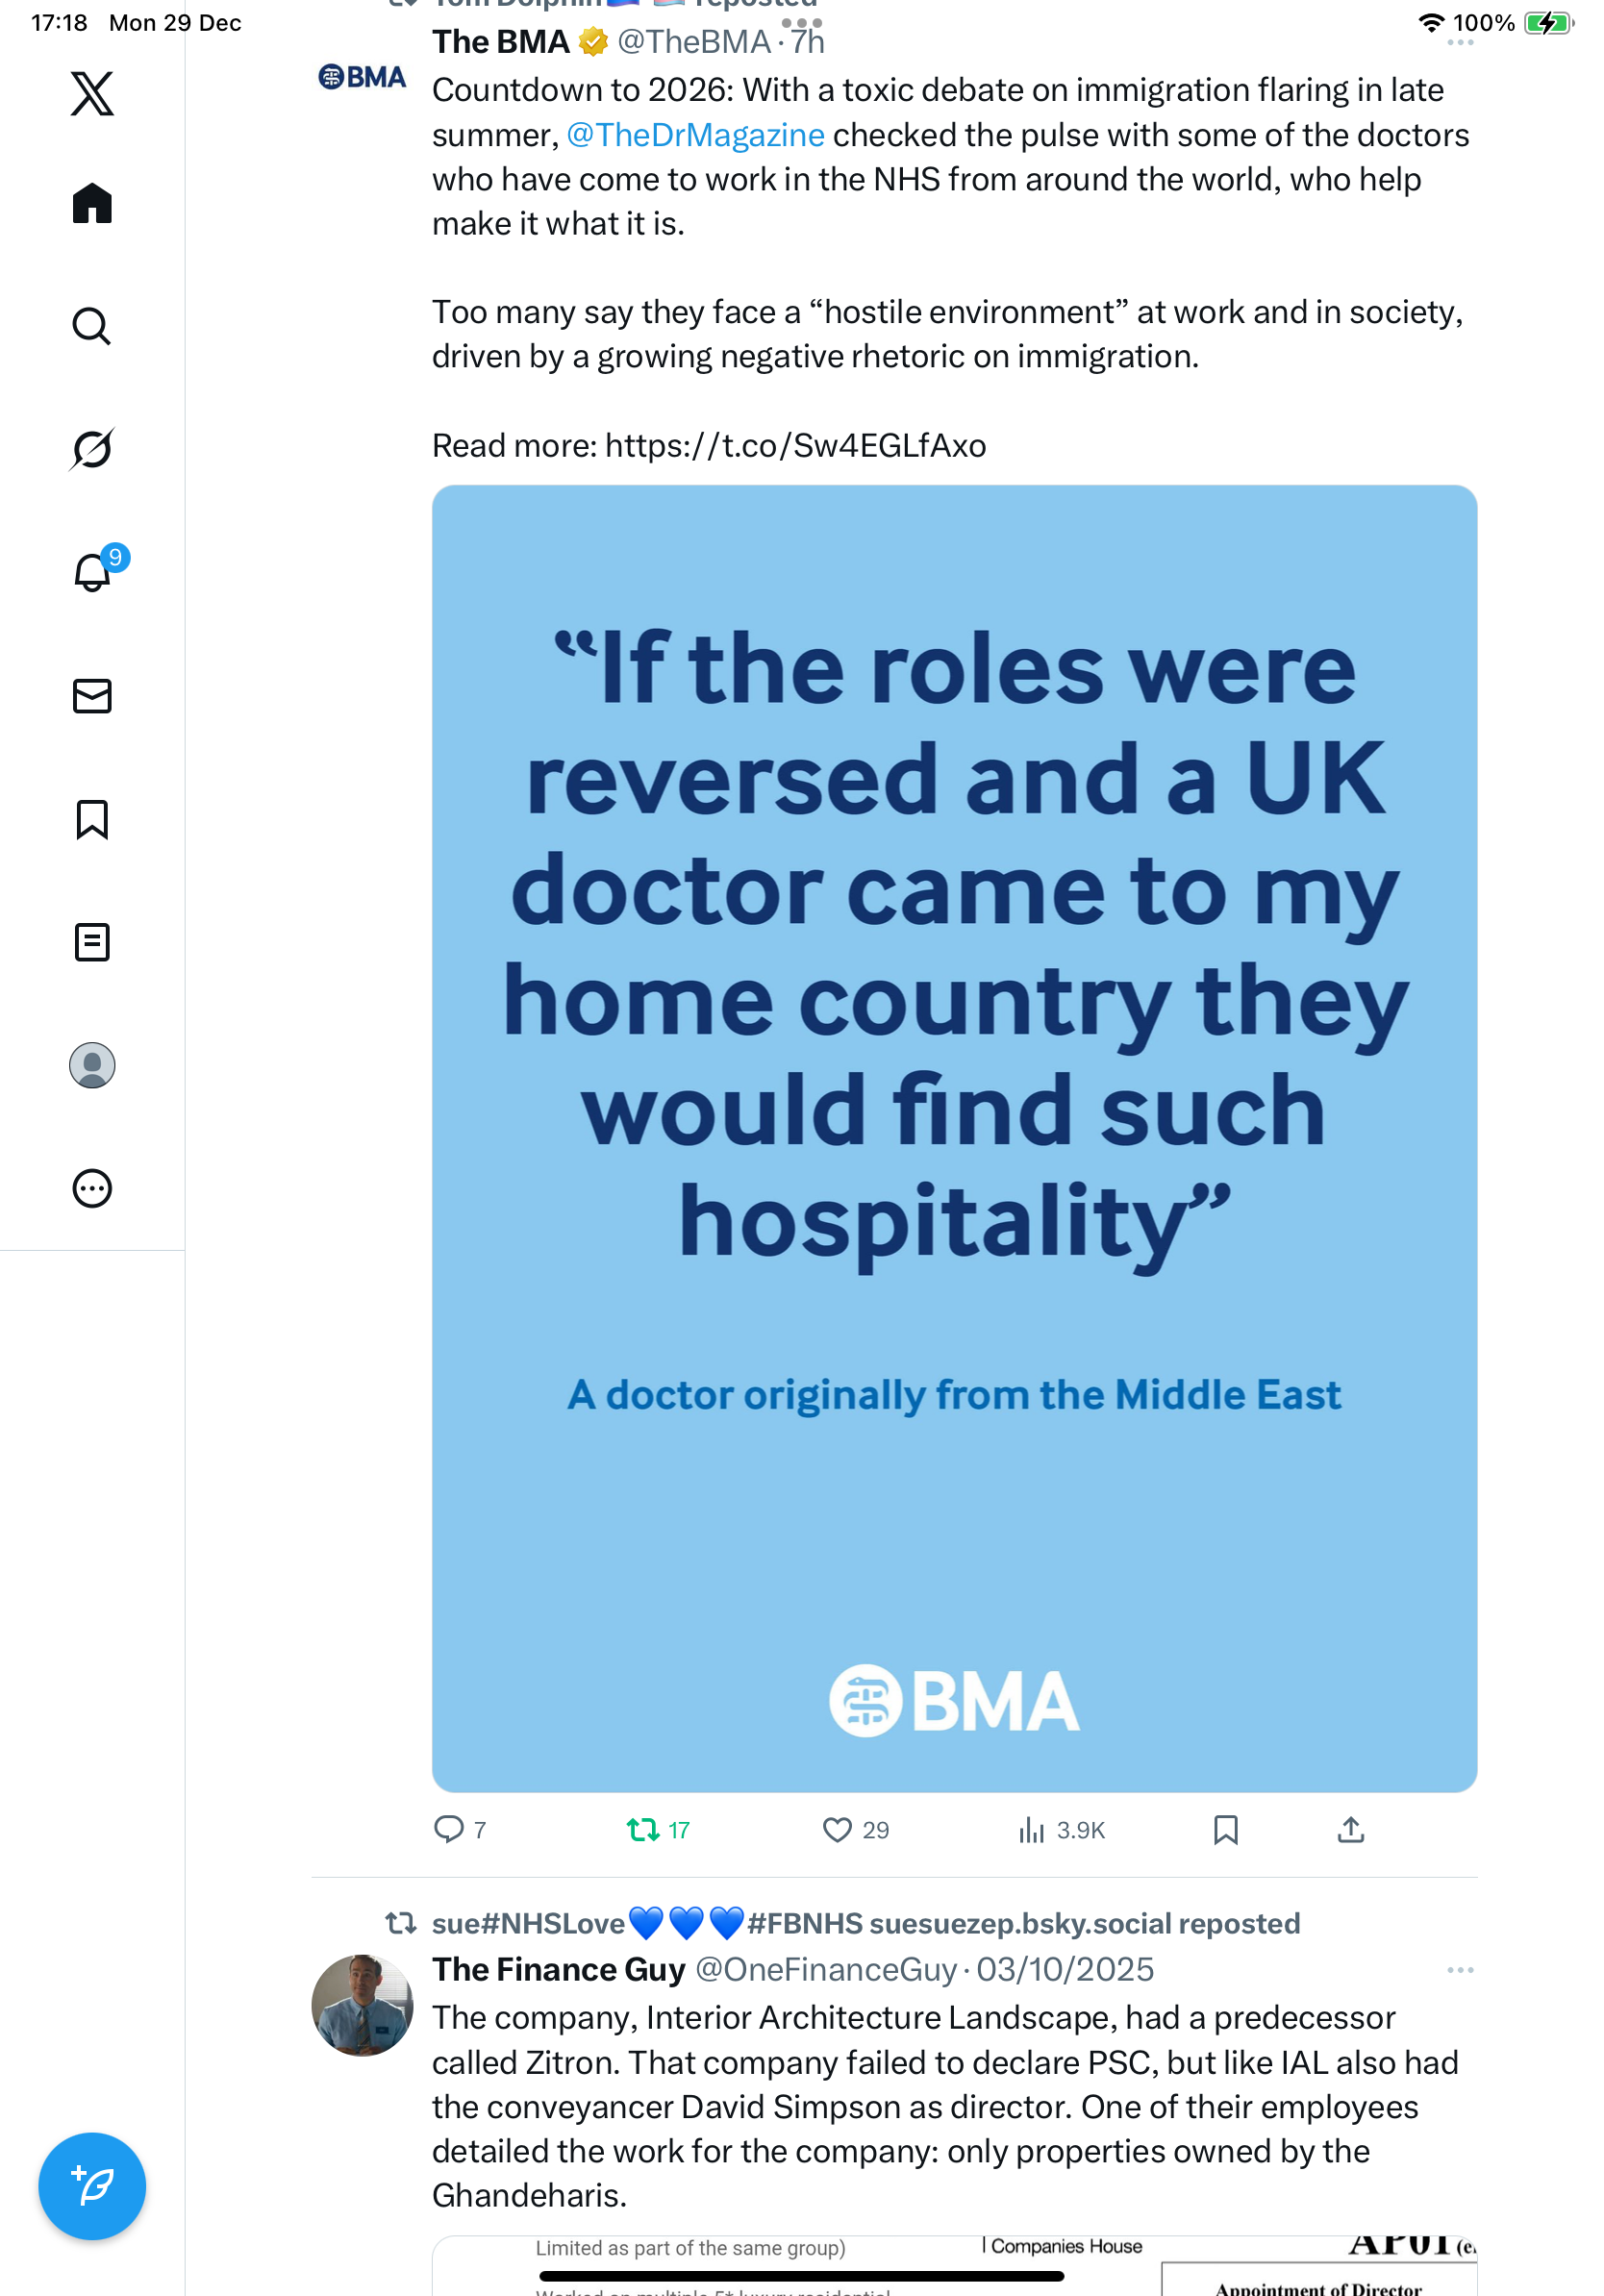Open the Search page
The image size is (1604, 2296).
point(92,327)
